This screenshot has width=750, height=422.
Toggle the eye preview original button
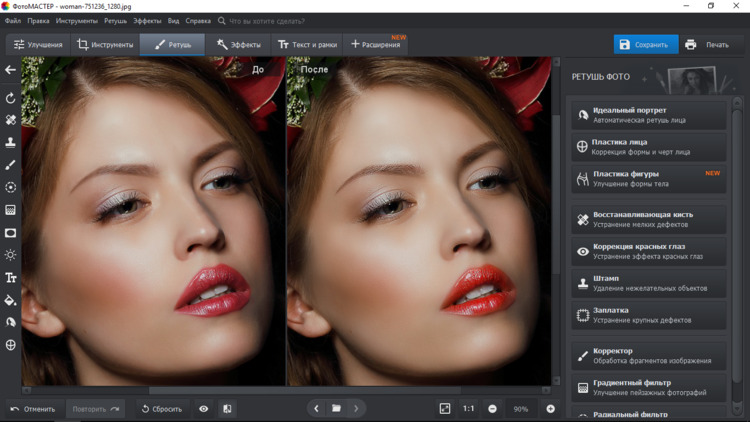204,409
